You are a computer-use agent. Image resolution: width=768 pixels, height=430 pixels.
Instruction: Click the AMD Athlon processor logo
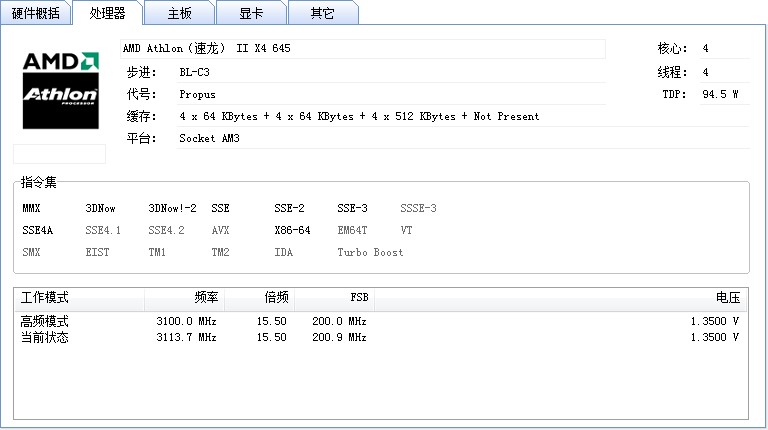(x=60, y=90)
